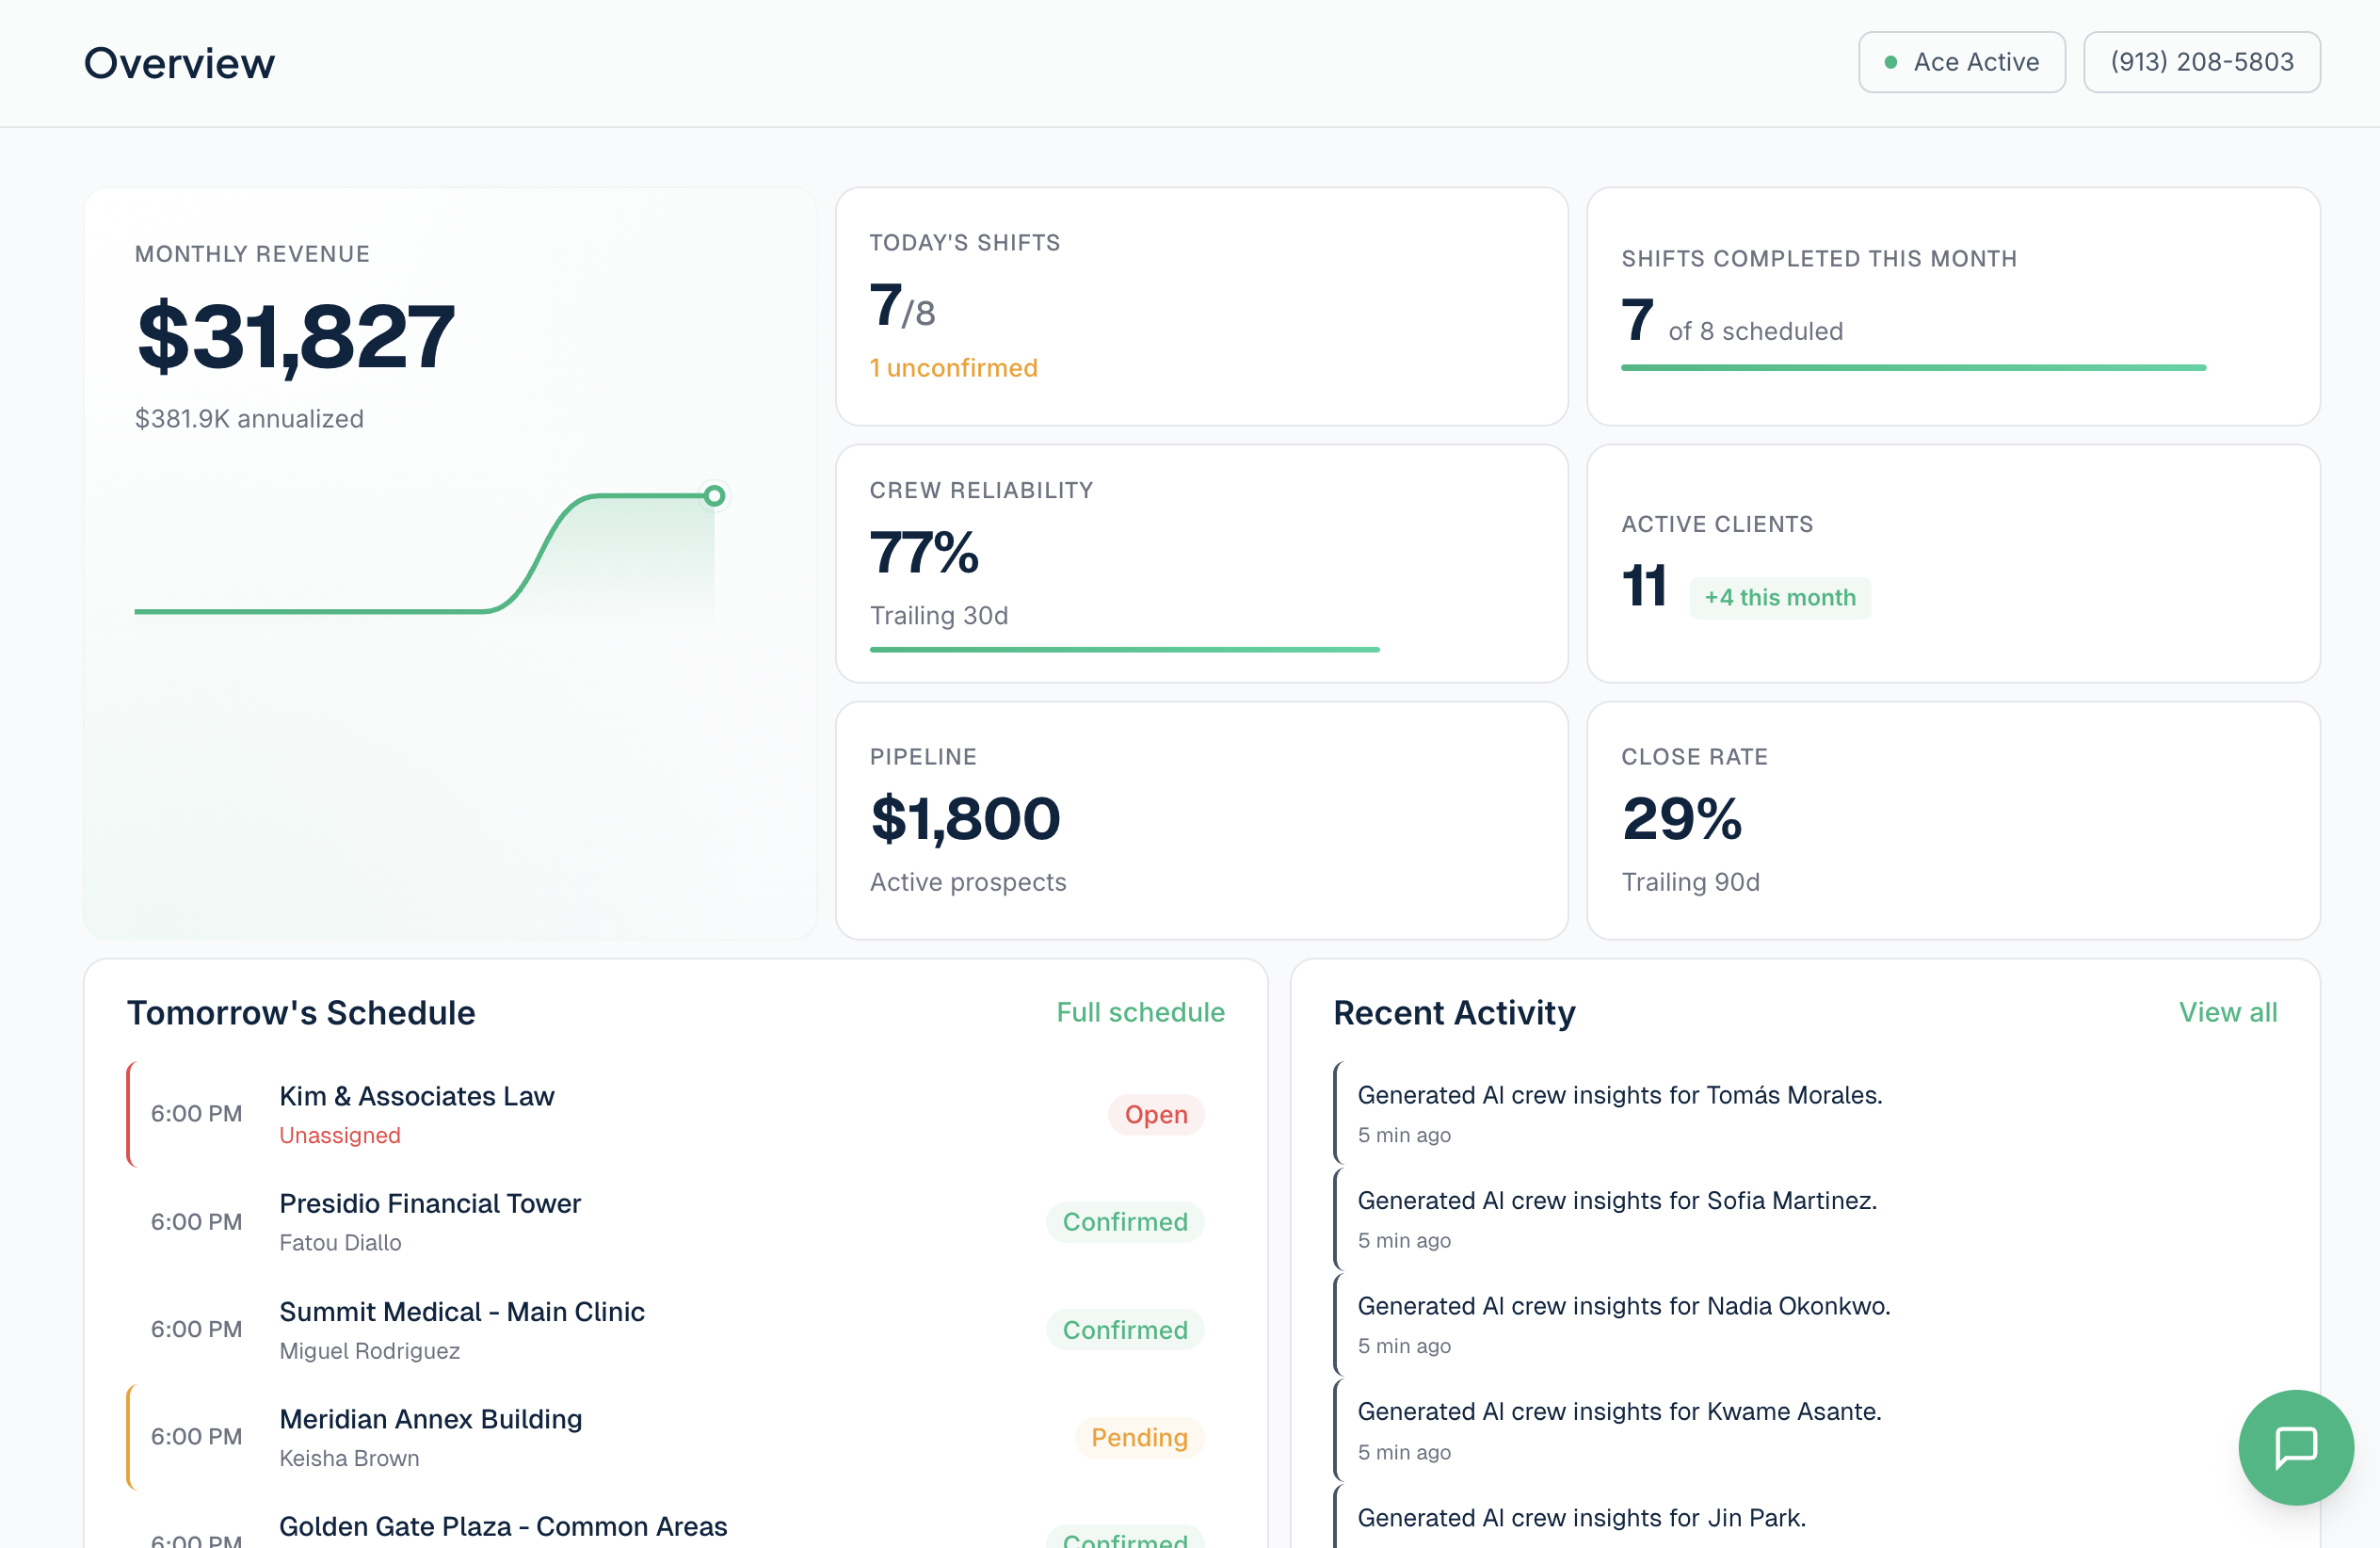Image resolution: width=2380 pixels, height=1548 pixels.
Task: Open the Summit Medical - Main Clinic shift
Action: coord(666,1329)
